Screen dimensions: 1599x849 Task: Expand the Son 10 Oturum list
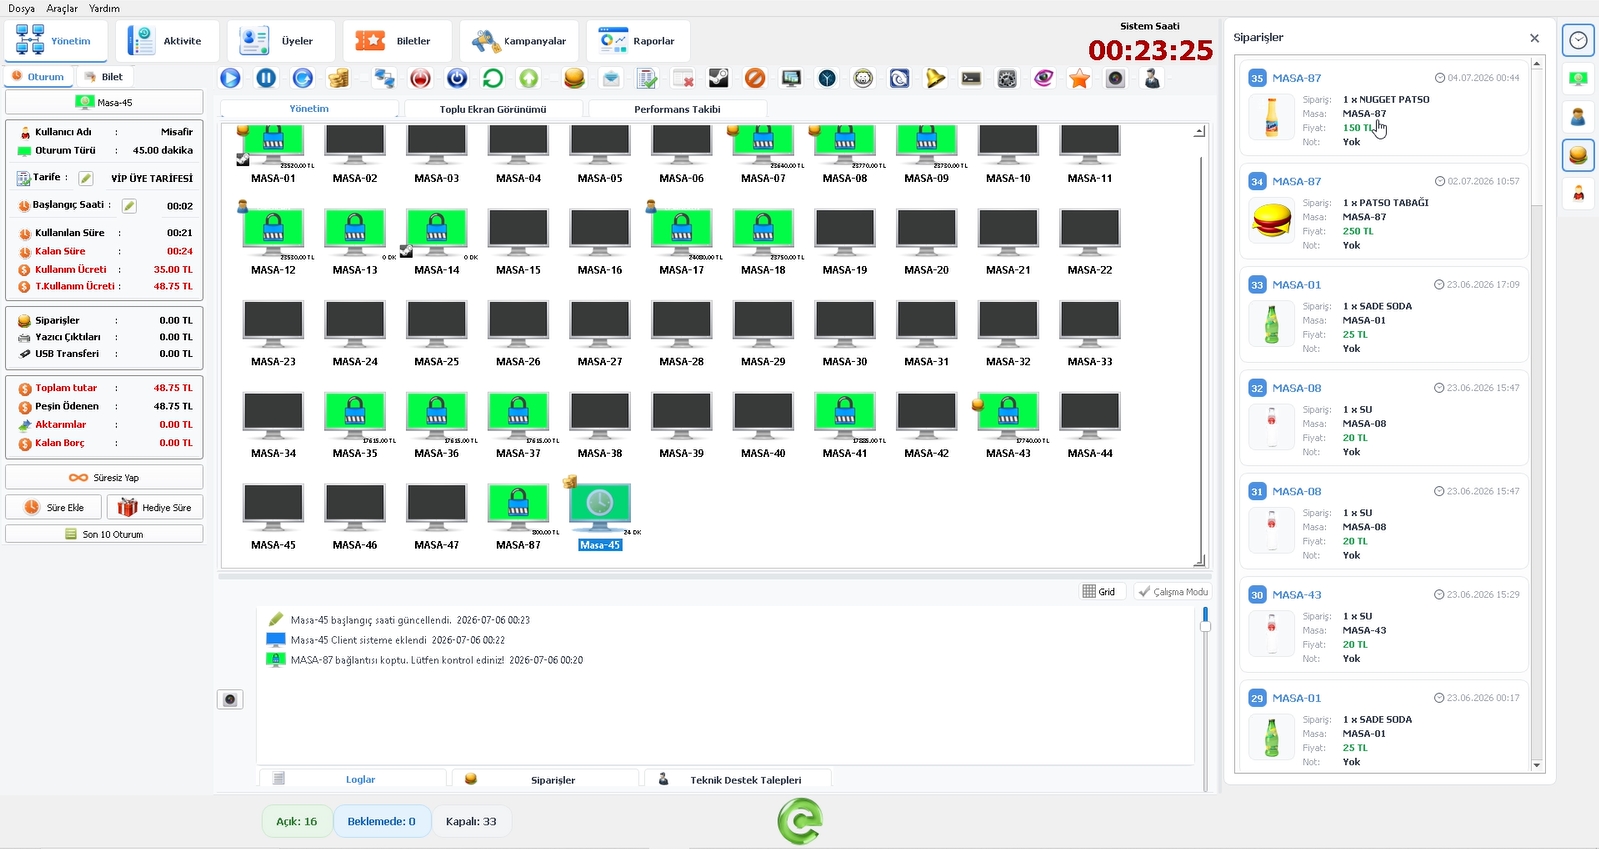(x=104, y=534)
